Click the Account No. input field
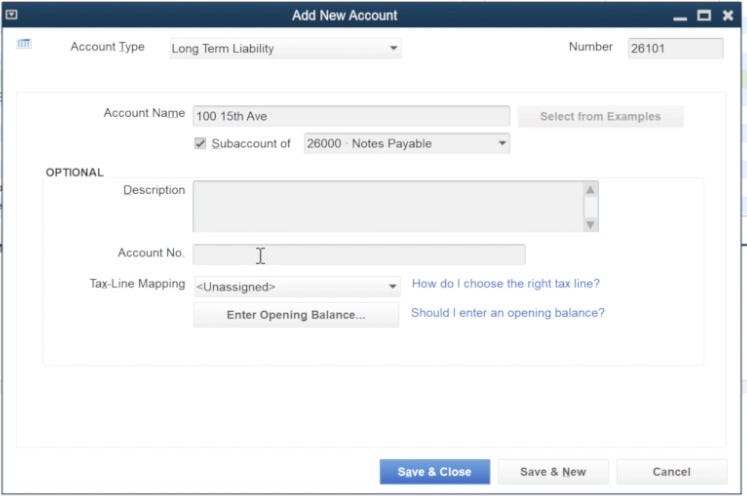This screenshot has height=499, width=747. pyautogui.click(x=358, y=255)
